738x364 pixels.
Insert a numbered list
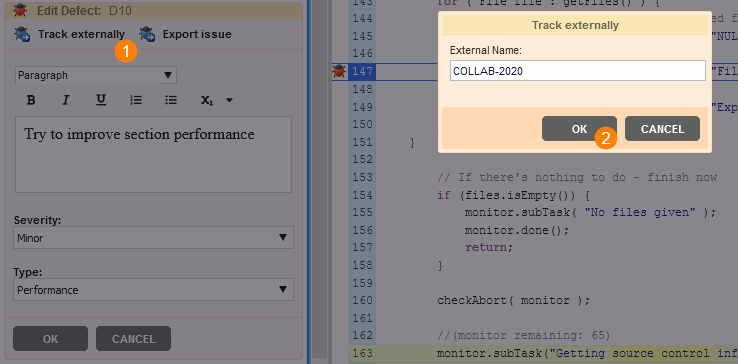click(136, 100)
